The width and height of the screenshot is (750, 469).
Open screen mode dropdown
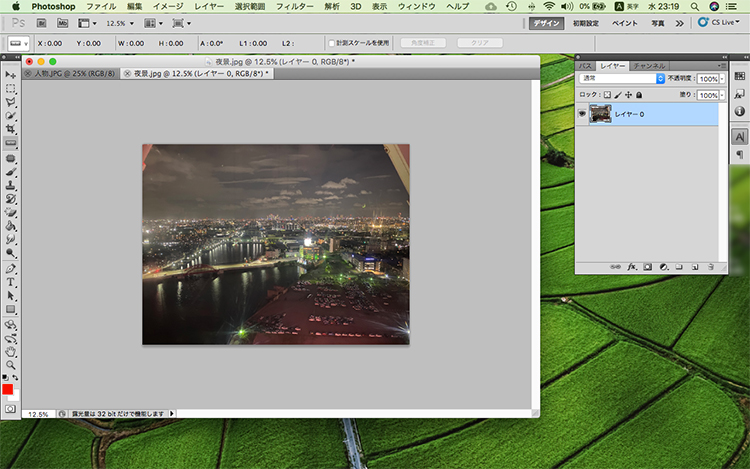[x=182, y=23]
